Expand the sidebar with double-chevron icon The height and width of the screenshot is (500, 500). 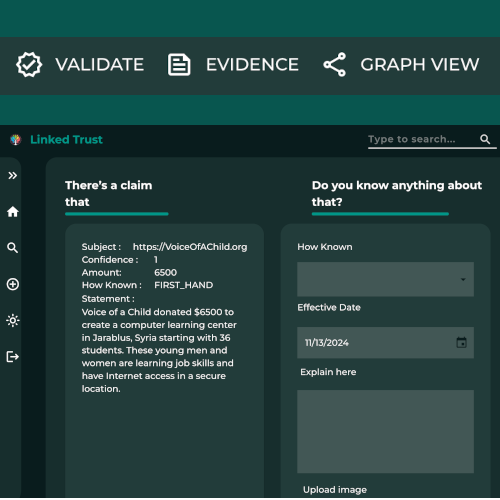click(13, 175)
